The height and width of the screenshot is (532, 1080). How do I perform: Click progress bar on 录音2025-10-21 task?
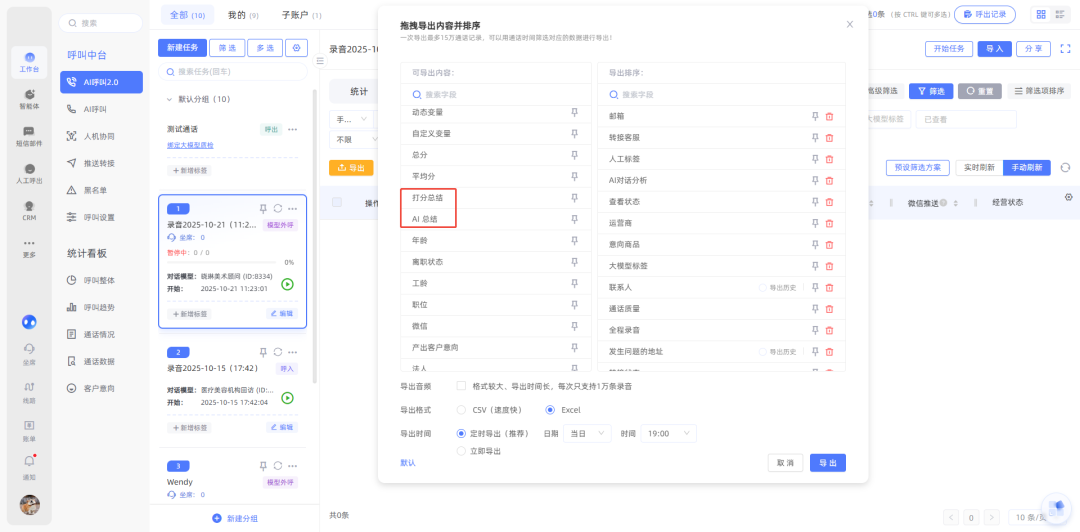225,262
